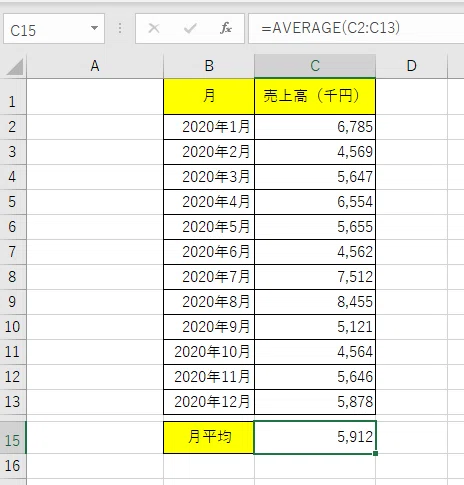The width and height of the screenshot is (464, 485).
Task: Select row 1 header
Action: point(13,97)
